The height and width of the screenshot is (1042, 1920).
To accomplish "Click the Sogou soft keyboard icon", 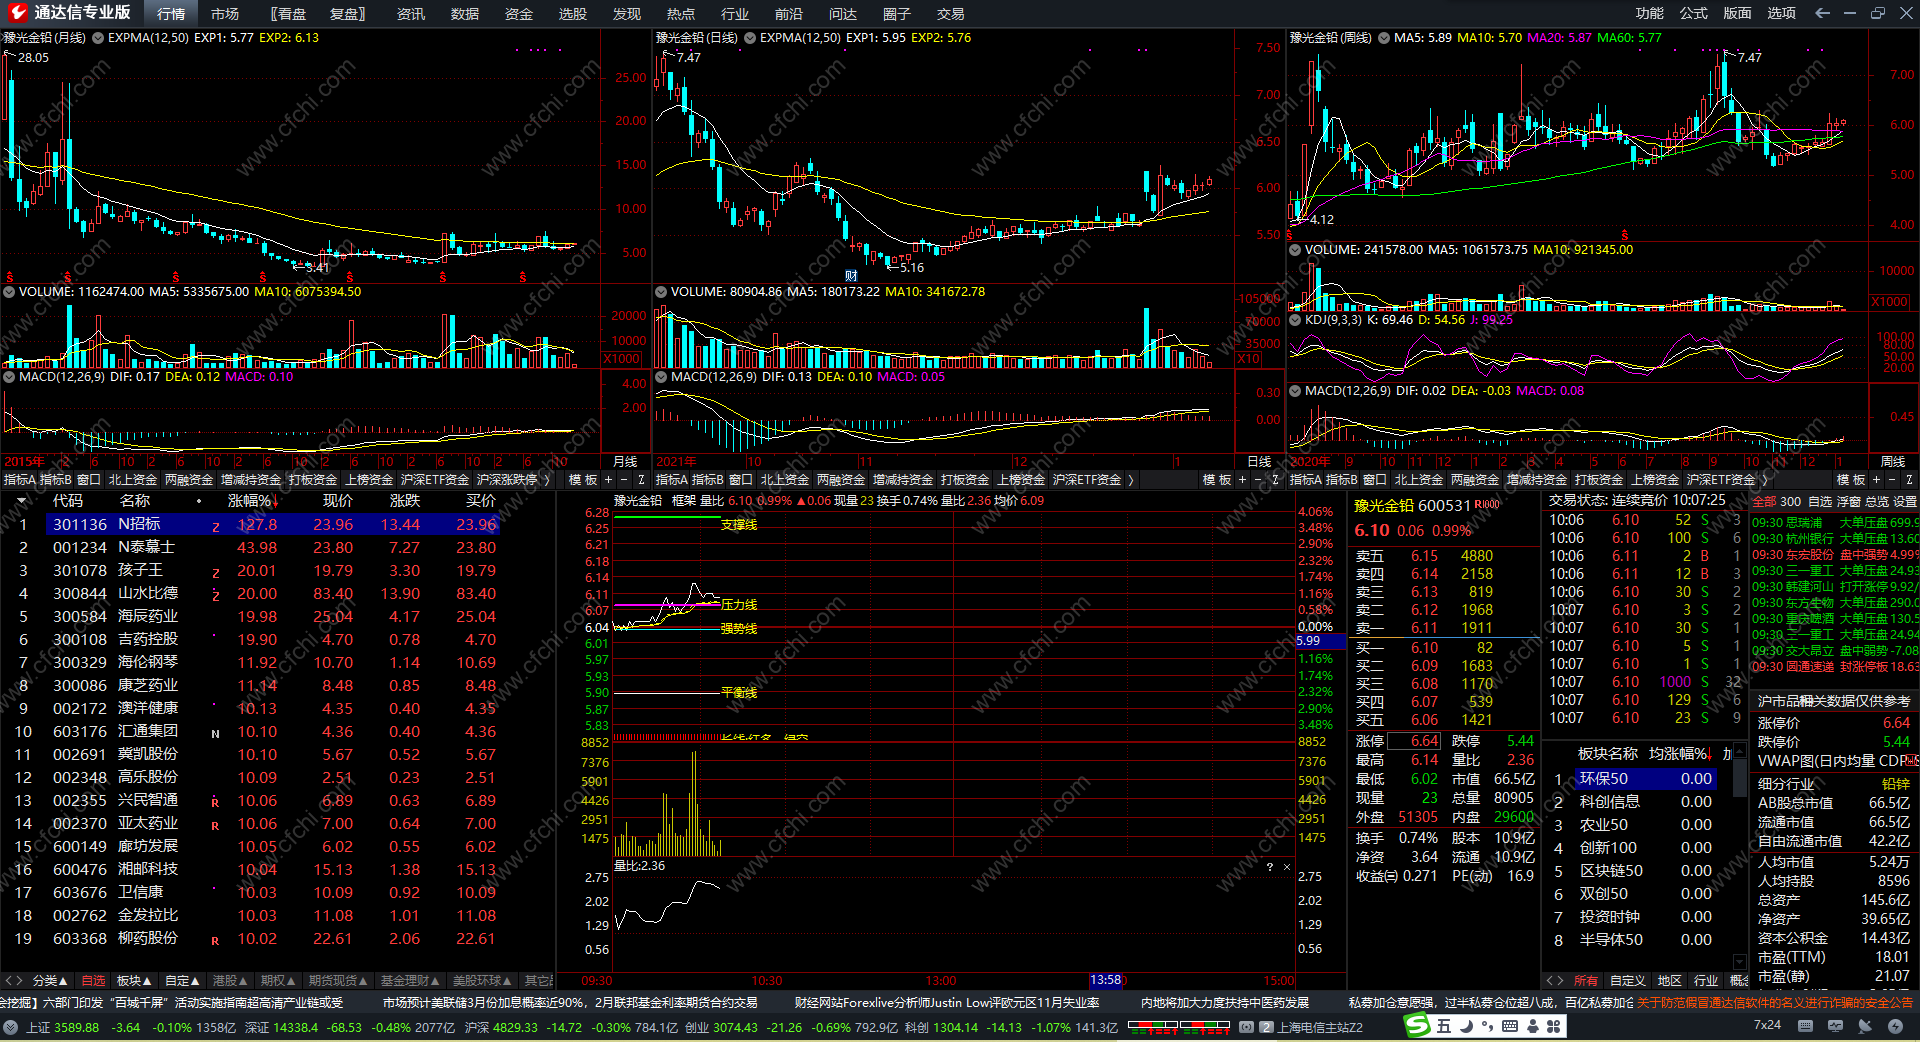I will [1510, 1026].
